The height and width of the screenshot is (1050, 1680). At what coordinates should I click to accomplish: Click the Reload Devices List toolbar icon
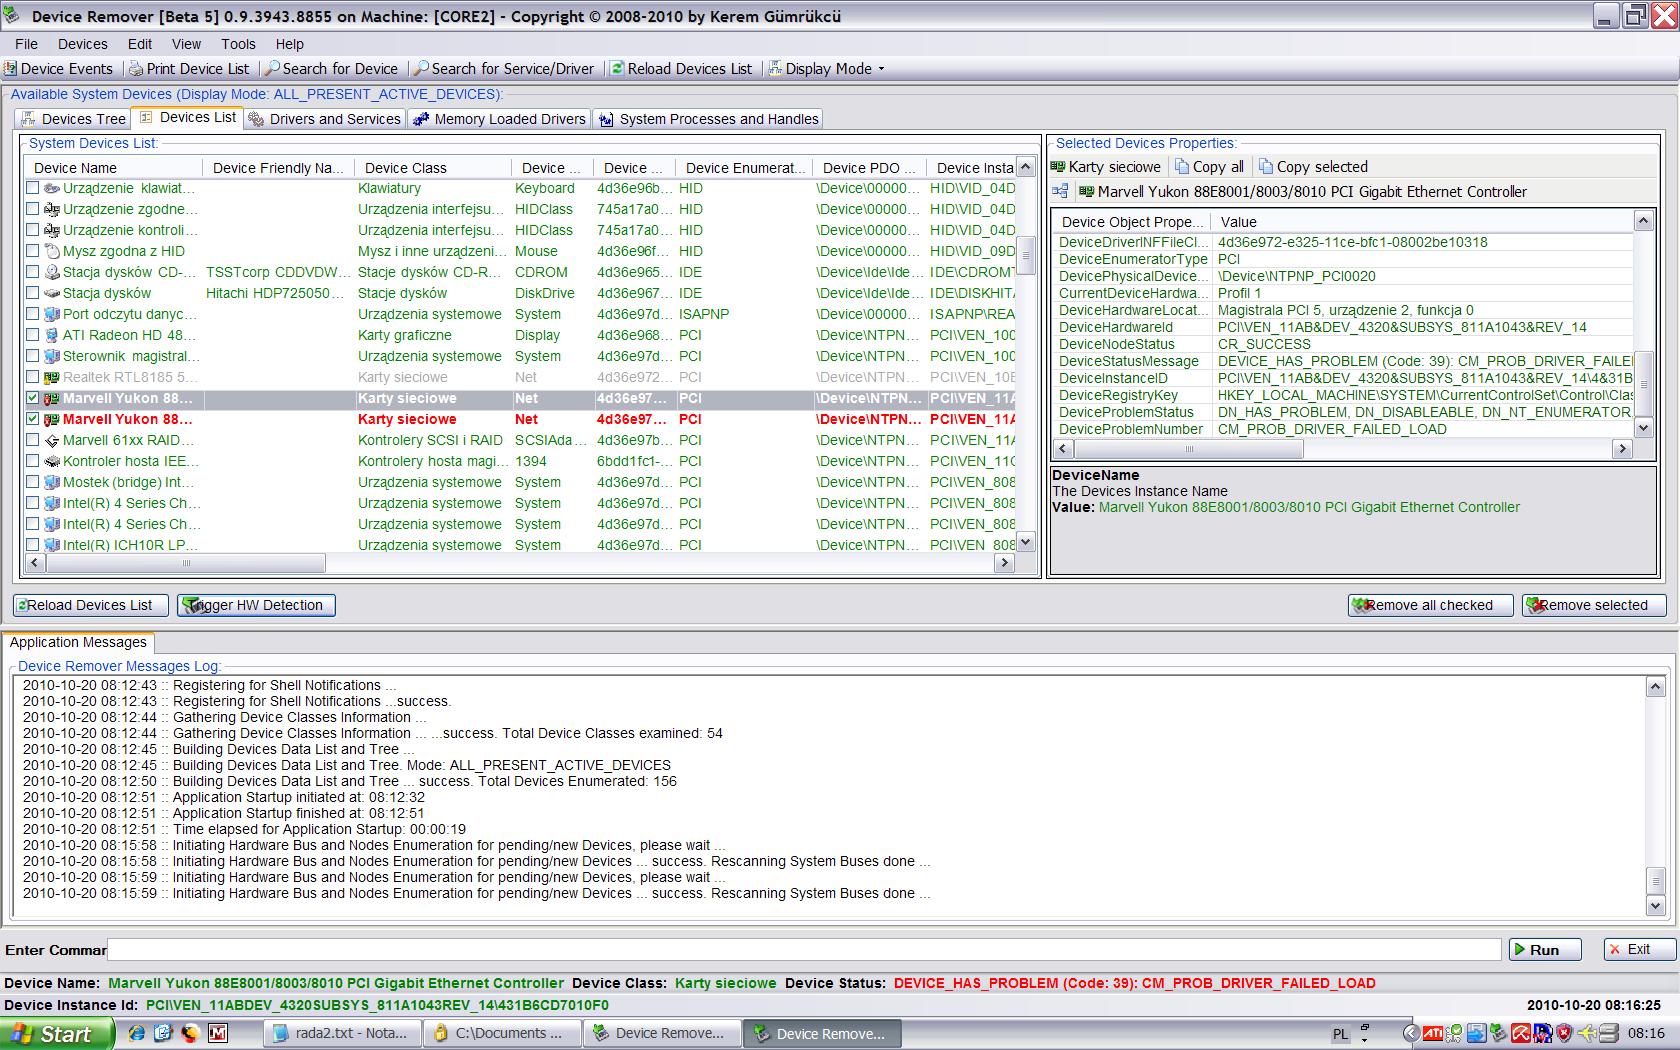617,69
